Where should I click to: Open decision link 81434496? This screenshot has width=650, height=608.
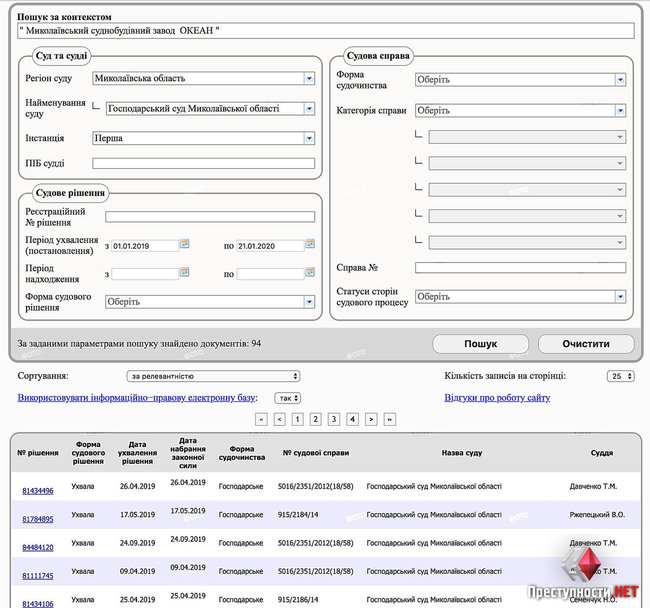tap(38, 491)
